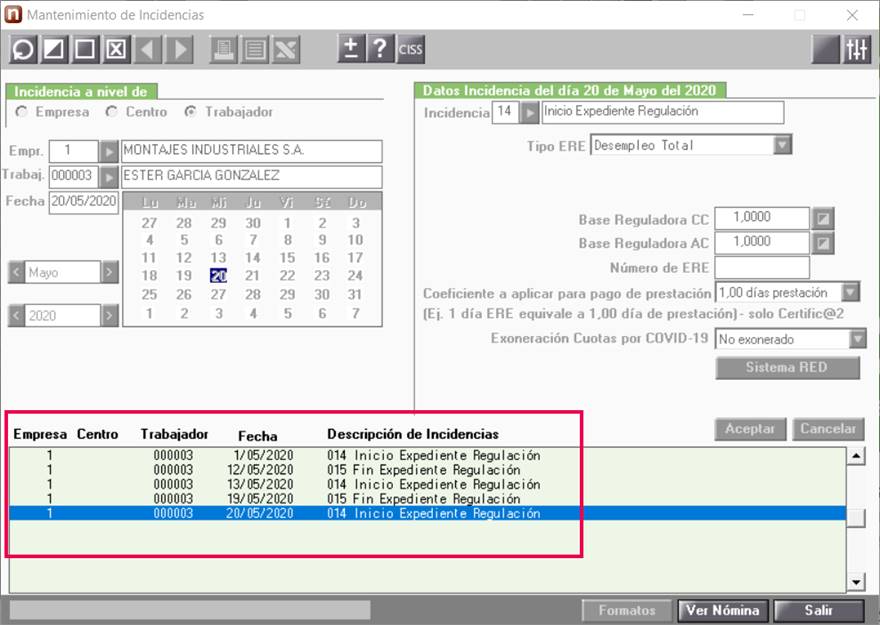This screenshot has height=625, width=880.
Task: Select day 20 in the calendar
Action: pos(218,275)
